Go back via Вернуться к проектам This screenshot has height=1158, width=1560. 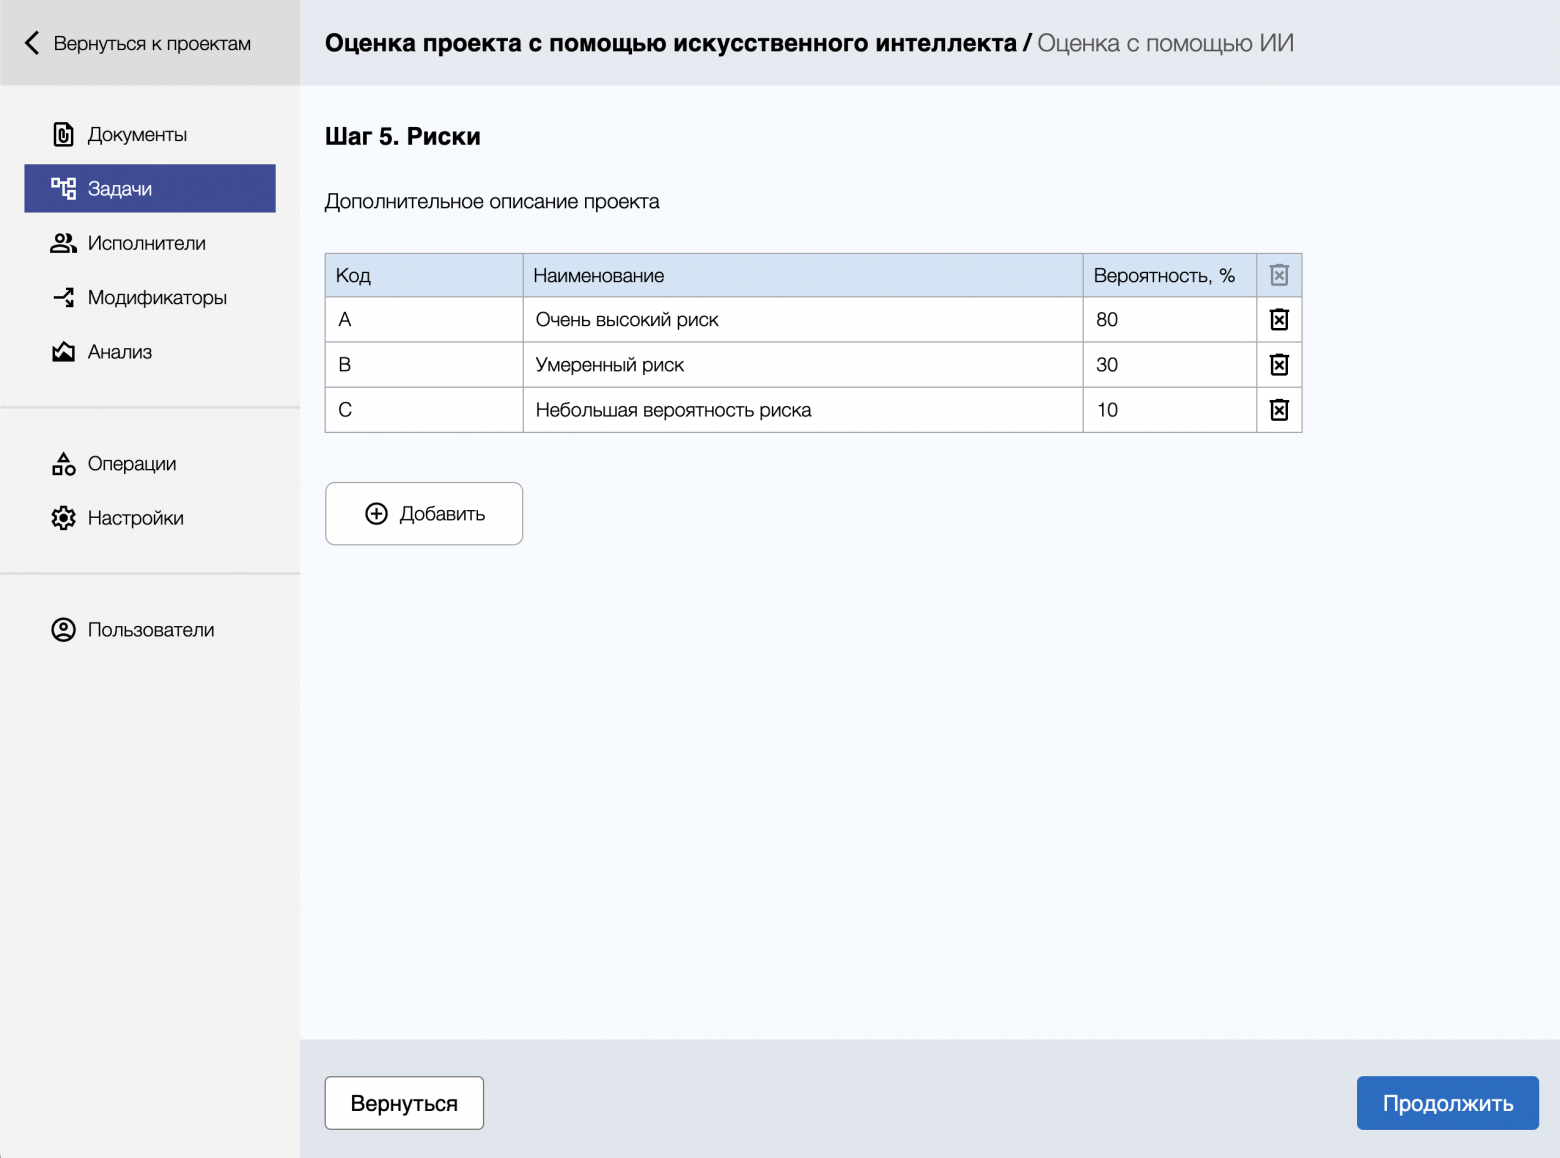138,44
